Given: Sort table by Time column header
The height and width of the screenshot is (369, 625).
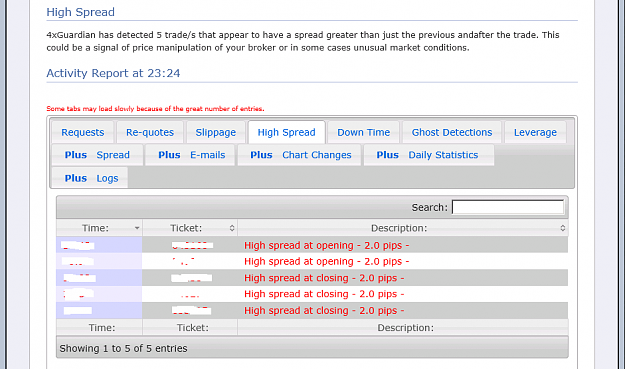Looking at the screenshot, I should [99, 228].
